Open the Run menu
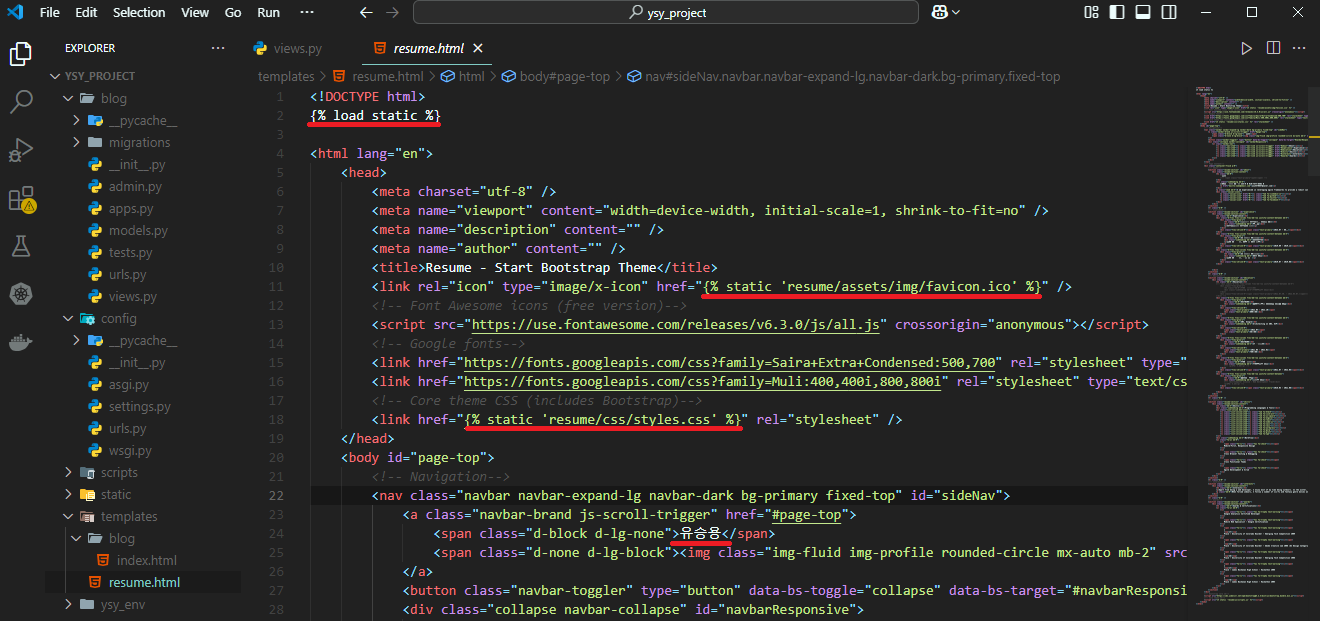Image resolution: width=1320 pixels, height=621 pixels. (x=268, y=12)
